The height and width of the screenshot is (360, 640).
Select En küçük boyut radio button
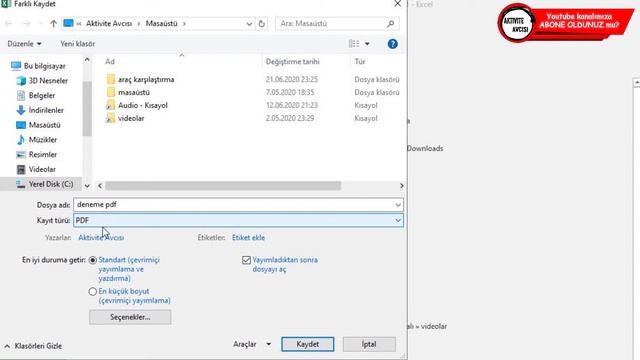[x=93, y=291]
